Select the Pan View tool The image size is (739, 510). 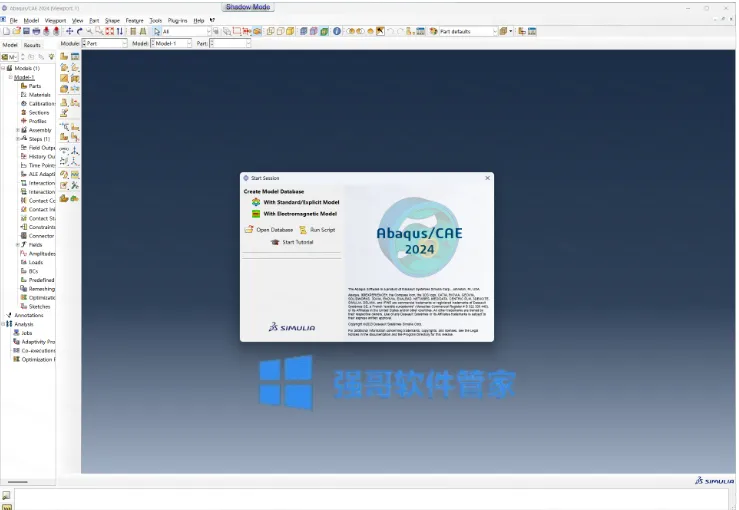[x=69, y=31]
